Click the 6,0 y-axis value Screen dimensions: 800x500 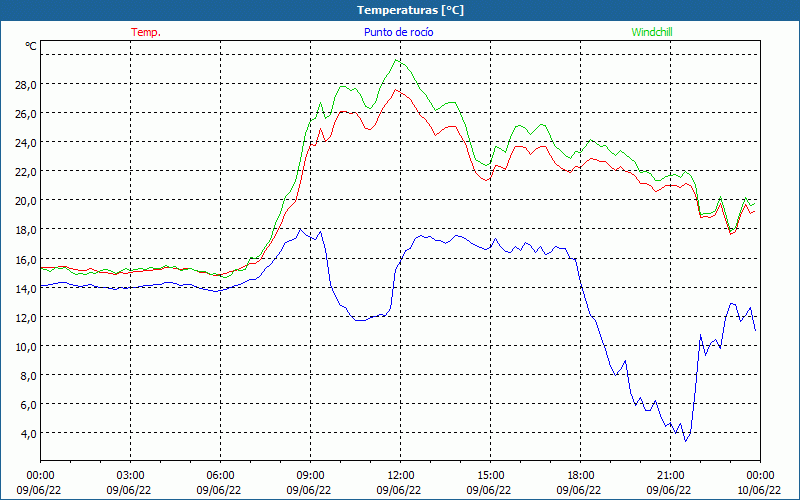(x=28, y=405)
